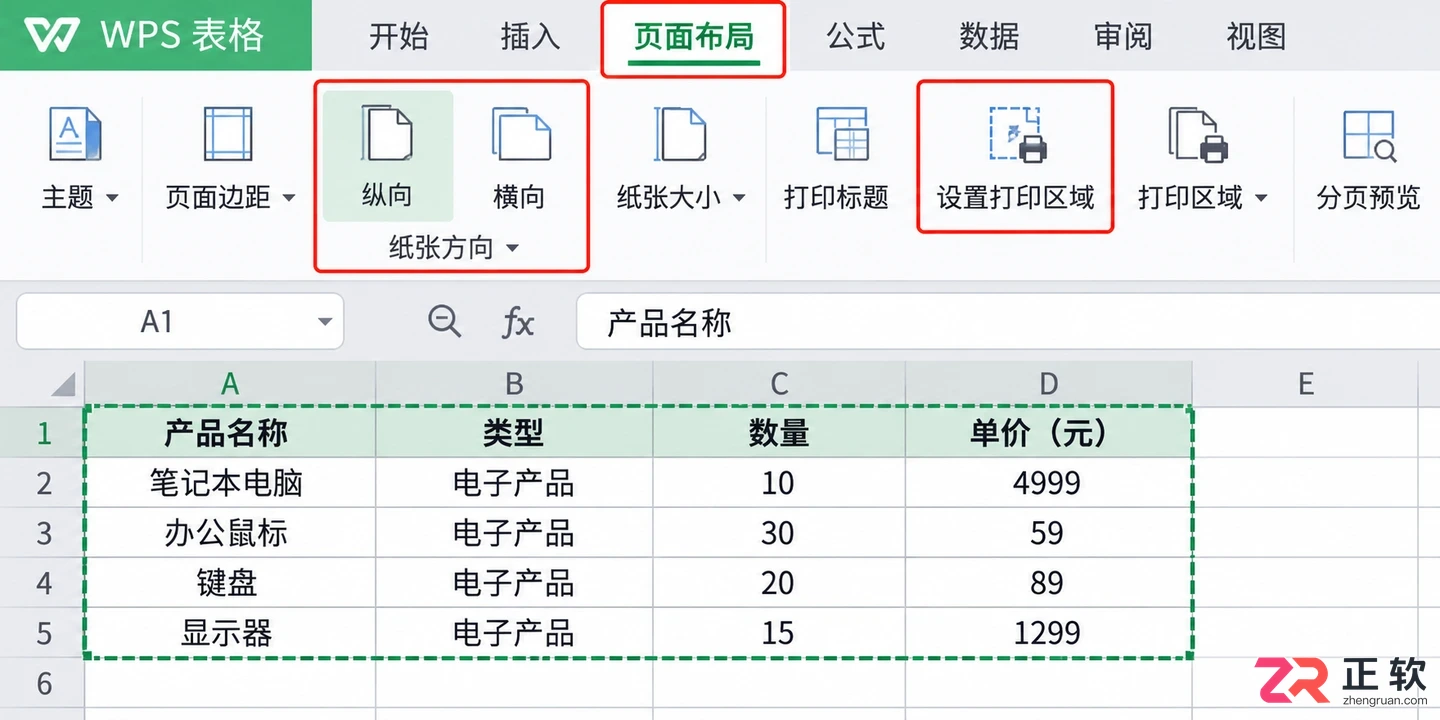This screenshot has height=720, width=1440.
Task: Click the WPS 表格 logo icon
Action: click(52, 35)
